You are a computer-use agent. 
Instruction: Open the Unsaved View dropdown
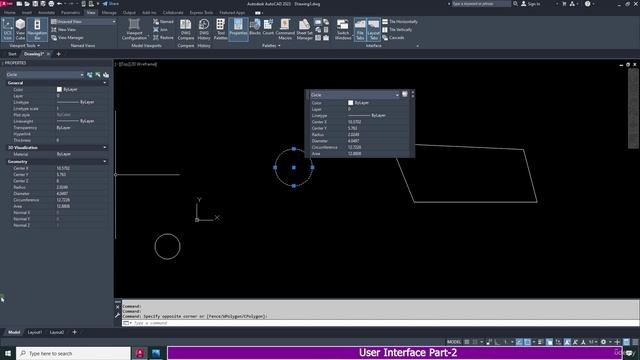coord(83,21)
